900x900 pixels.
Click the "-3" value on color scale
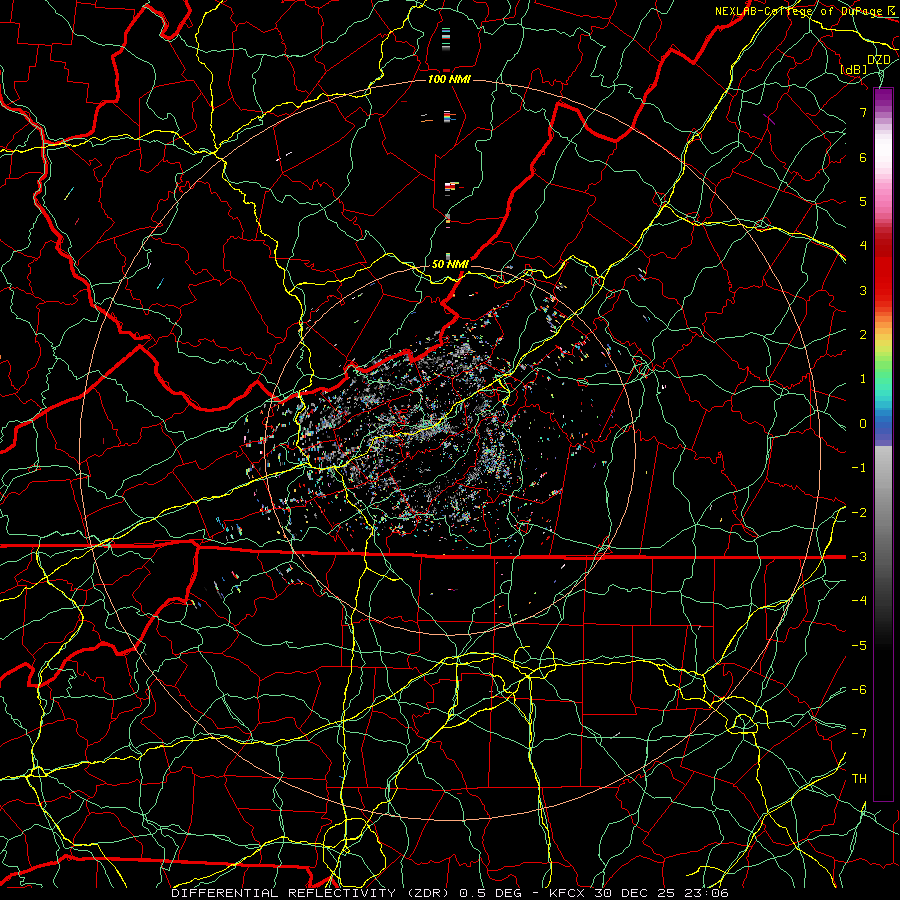[859, 557]
